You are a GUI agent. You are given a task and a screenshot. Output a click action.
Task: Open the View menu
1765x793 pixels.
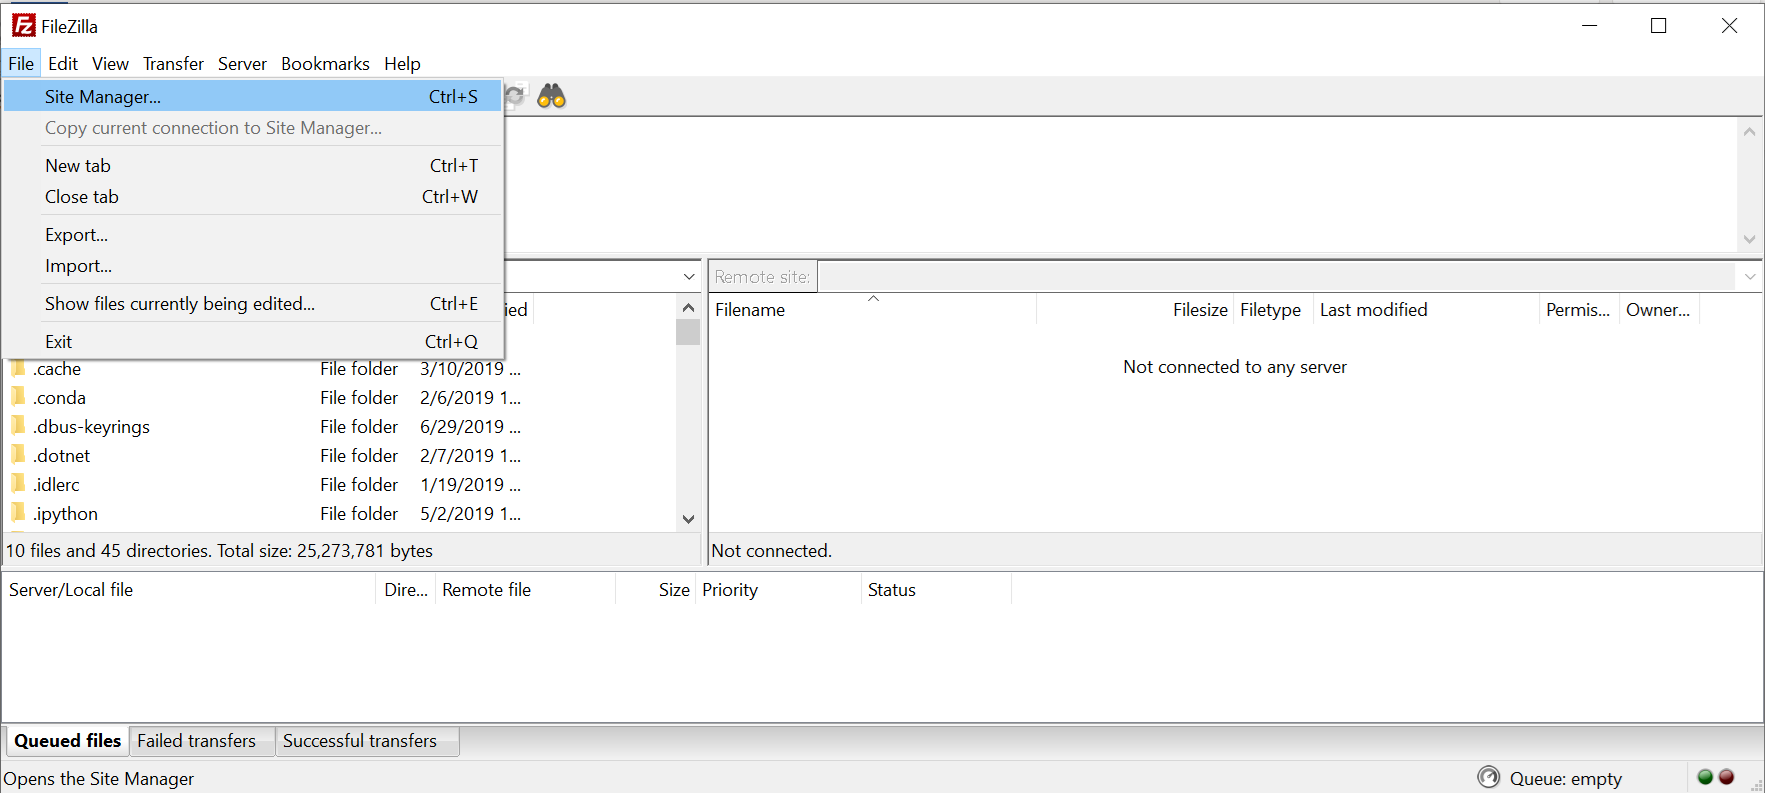(x=110, y=64)
